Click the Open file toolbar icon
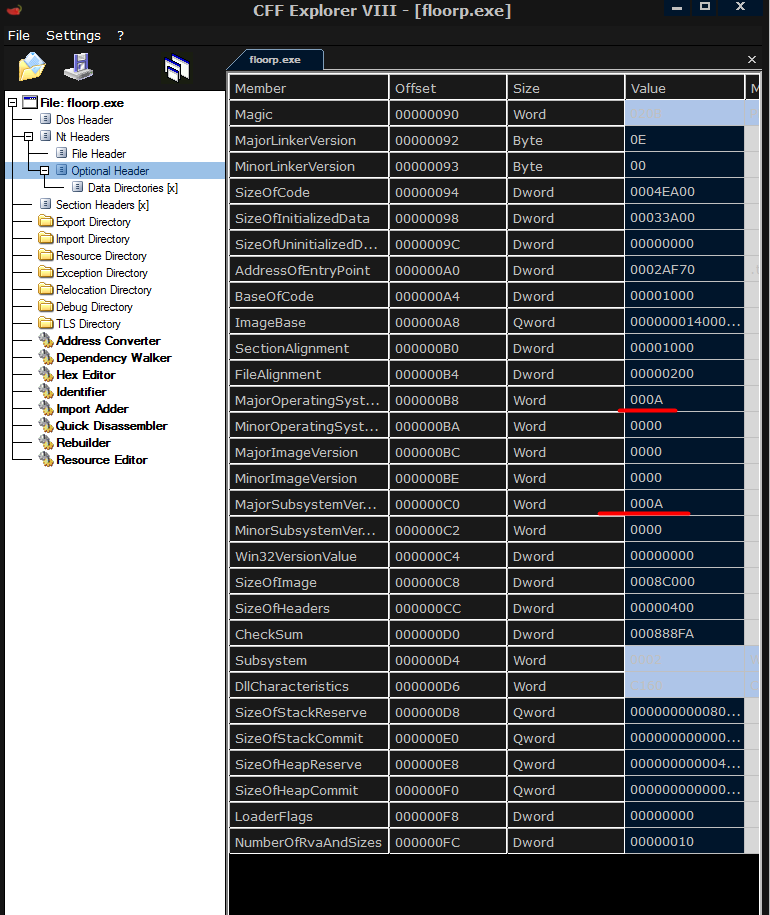This screenshot has width=770, height=915. pos(32,66)
